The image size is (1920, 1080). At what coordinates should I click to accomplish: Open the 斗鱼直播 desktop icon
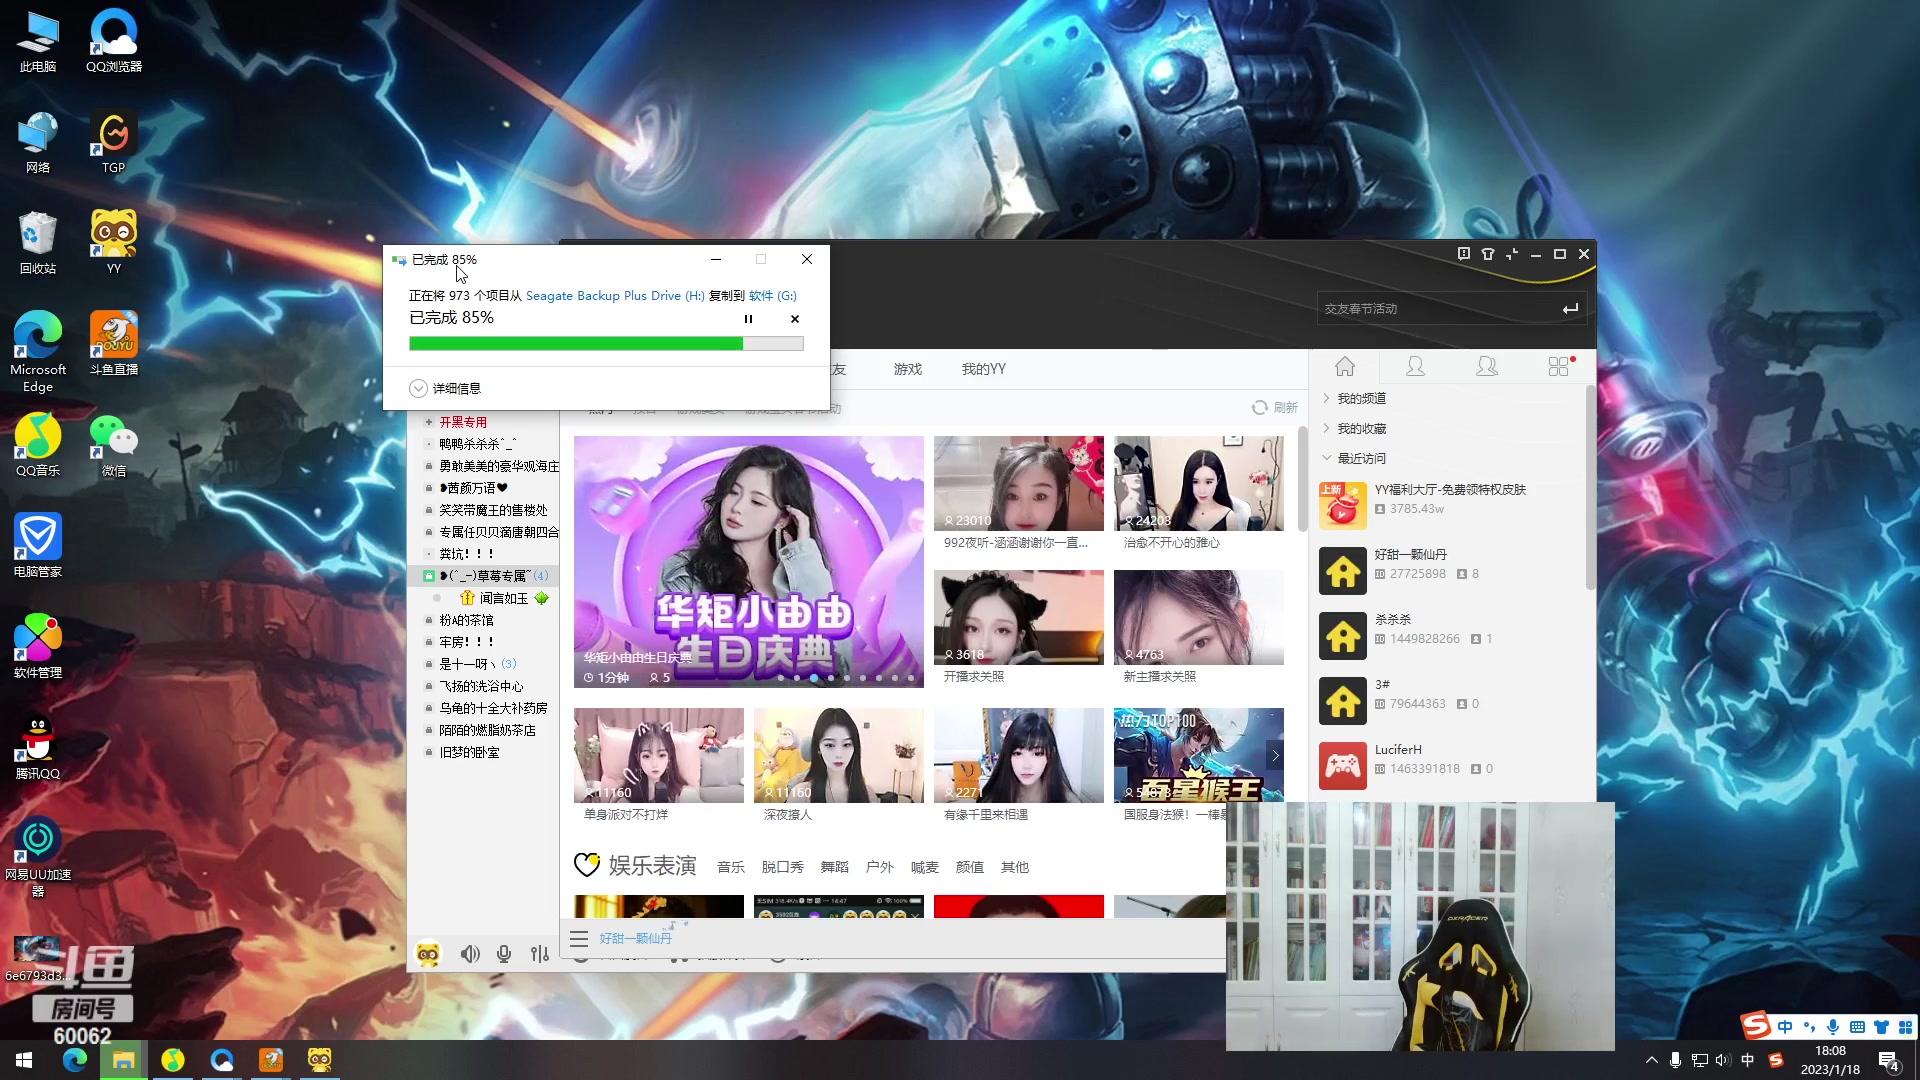coord(114,343)
